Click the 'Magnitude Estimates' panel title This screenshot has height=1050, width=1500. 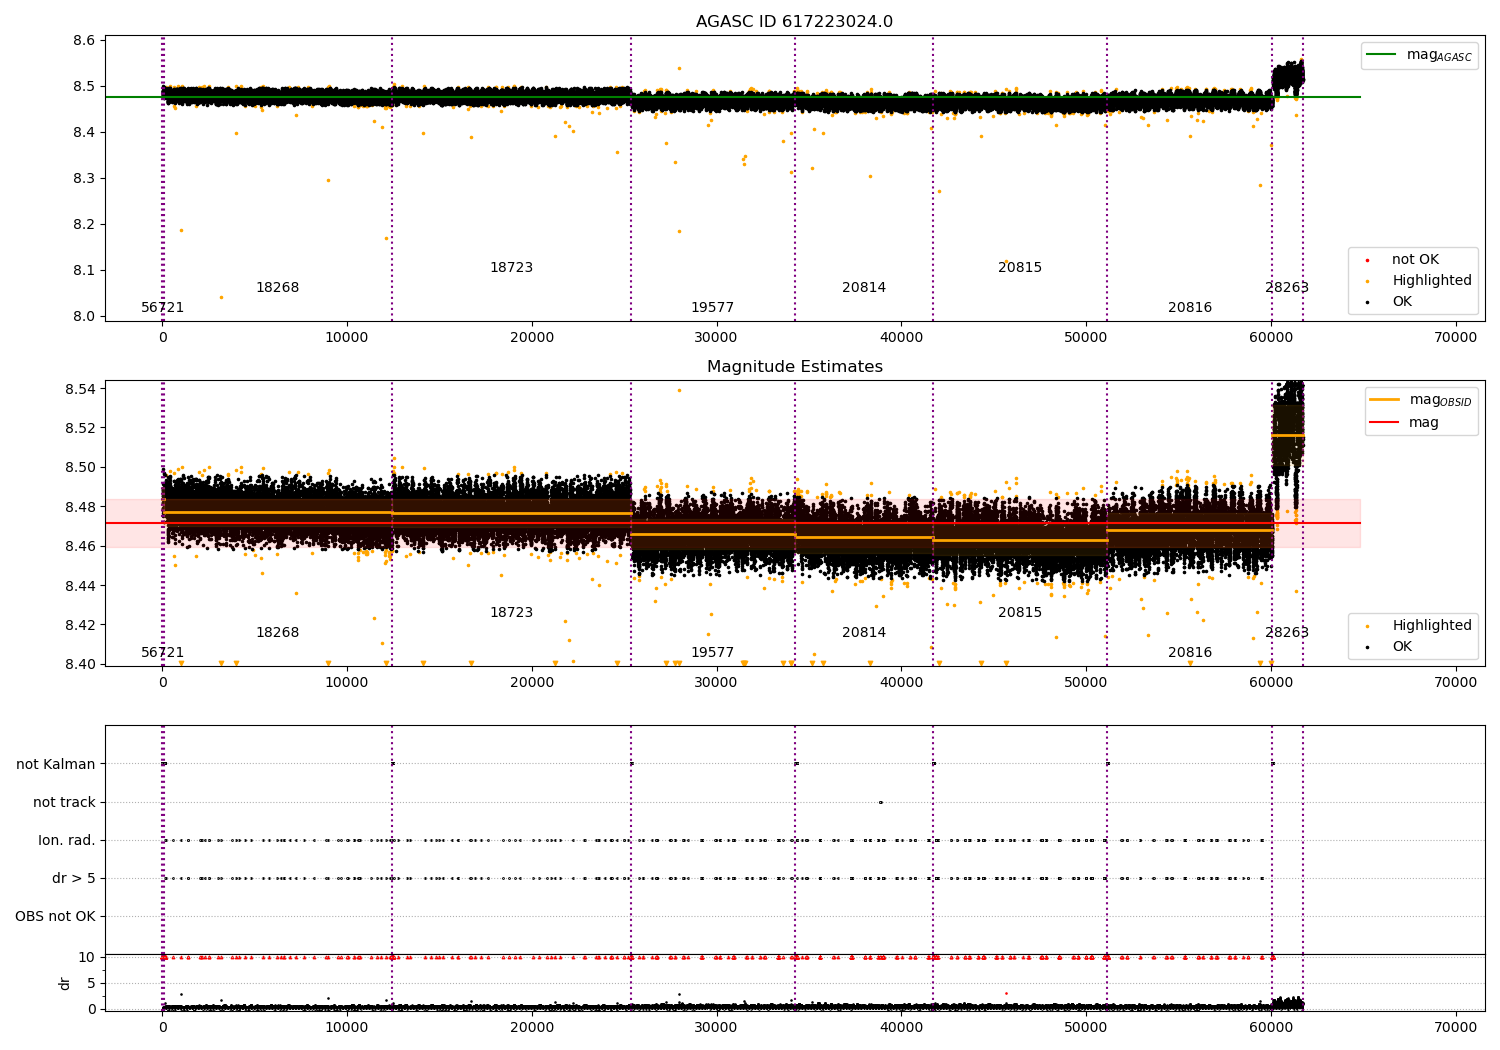pyautogui.click(x=794, y=367)
